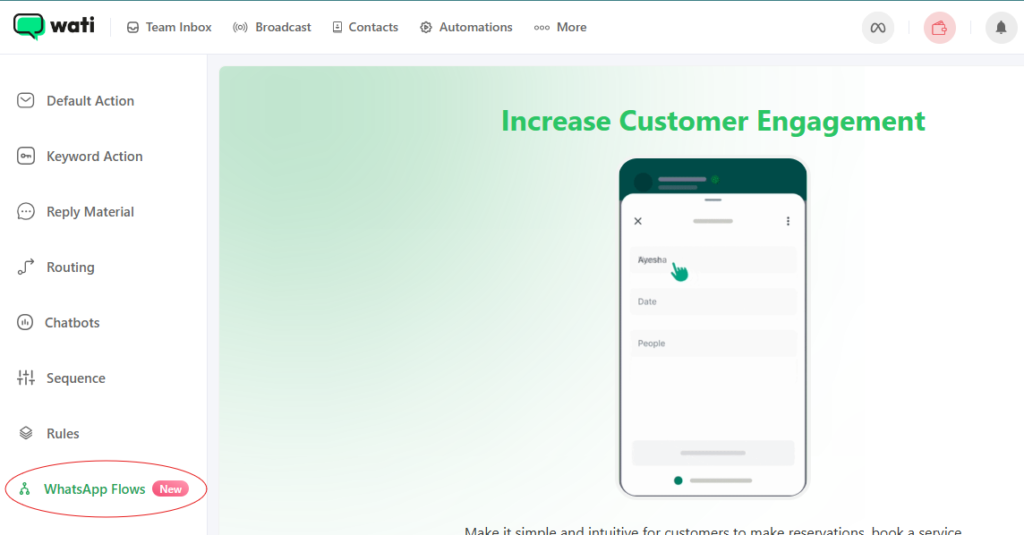Viewport: 1024px width, 535px height.
Task: Click the Reply Material chat bubble icon
Action: click(x=25, y=212)
